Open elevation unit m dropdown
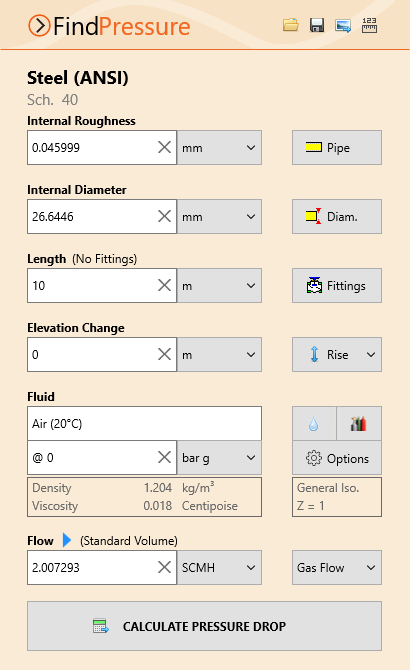 click(x=220, y=354)
